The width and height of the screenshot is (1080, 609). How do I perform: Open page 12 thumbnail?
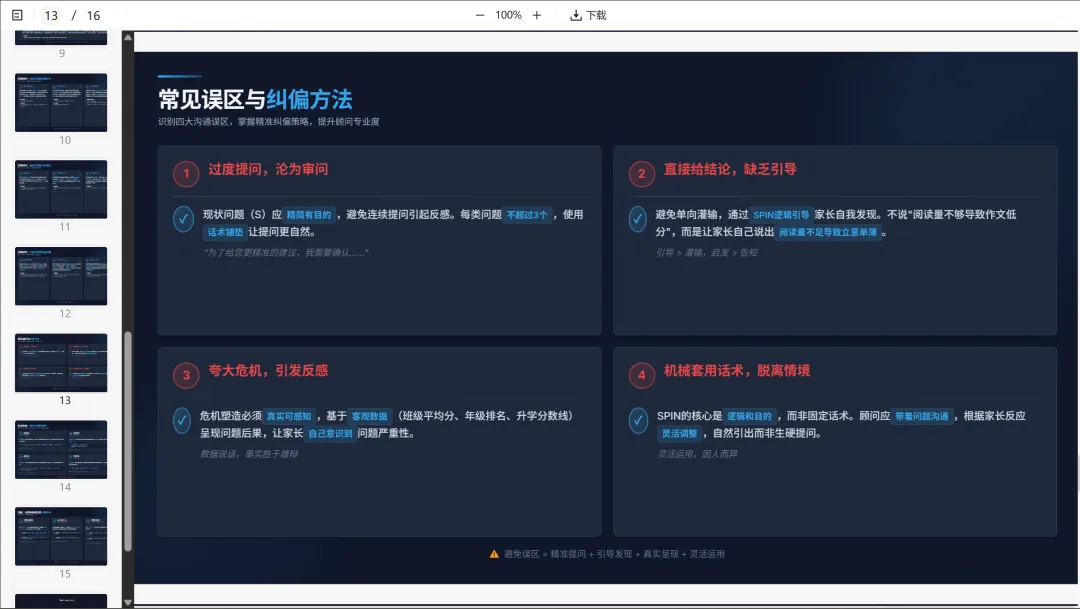tap(61, 276)
